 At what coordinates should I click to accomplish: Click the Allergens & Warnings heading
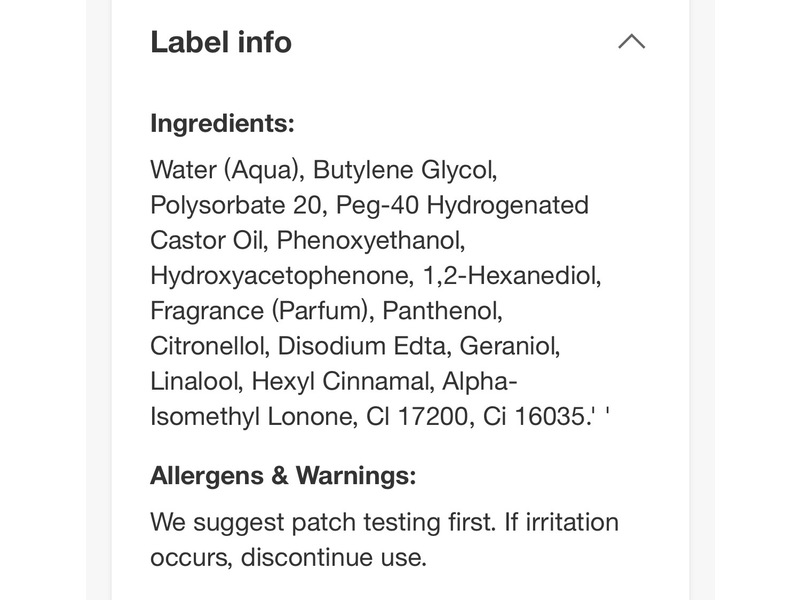pyautogui.click(x=283, y=475)
